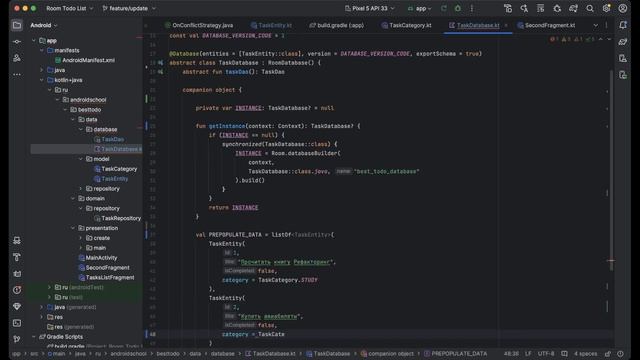Image resolution: width=640 pixels, height=360 pixels.
Task: Switch to the TaskCategory.kt tab
Action: [x=407, y=25]
